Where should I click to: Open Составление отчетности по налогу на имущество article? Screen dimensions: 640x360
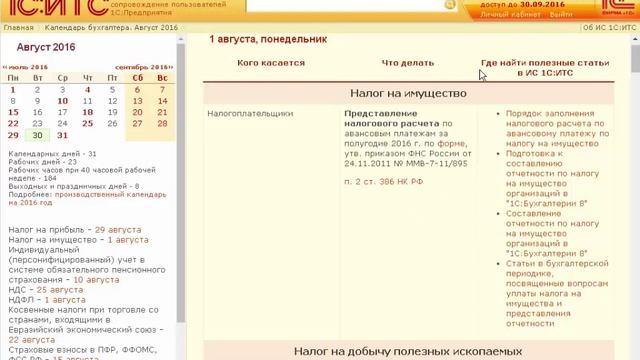[553, 233]
